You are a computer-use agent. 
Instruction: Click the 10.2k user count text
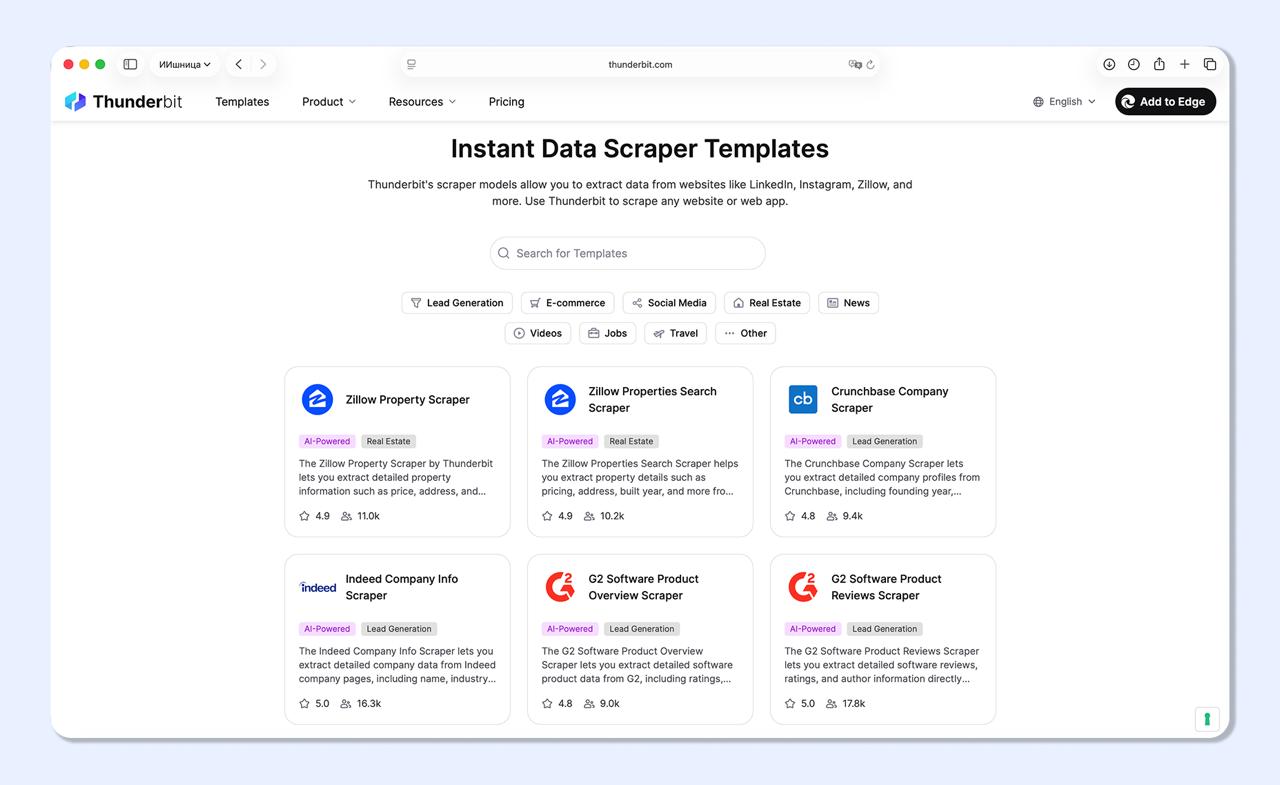[611, 516]
